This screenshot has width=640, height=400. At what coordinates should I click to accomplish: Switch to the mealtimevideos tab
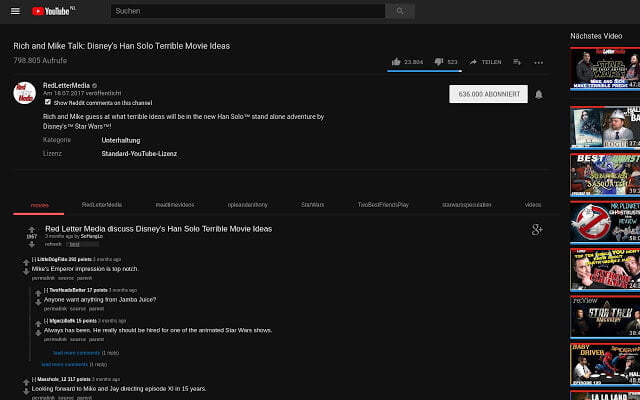pos(175,205)
